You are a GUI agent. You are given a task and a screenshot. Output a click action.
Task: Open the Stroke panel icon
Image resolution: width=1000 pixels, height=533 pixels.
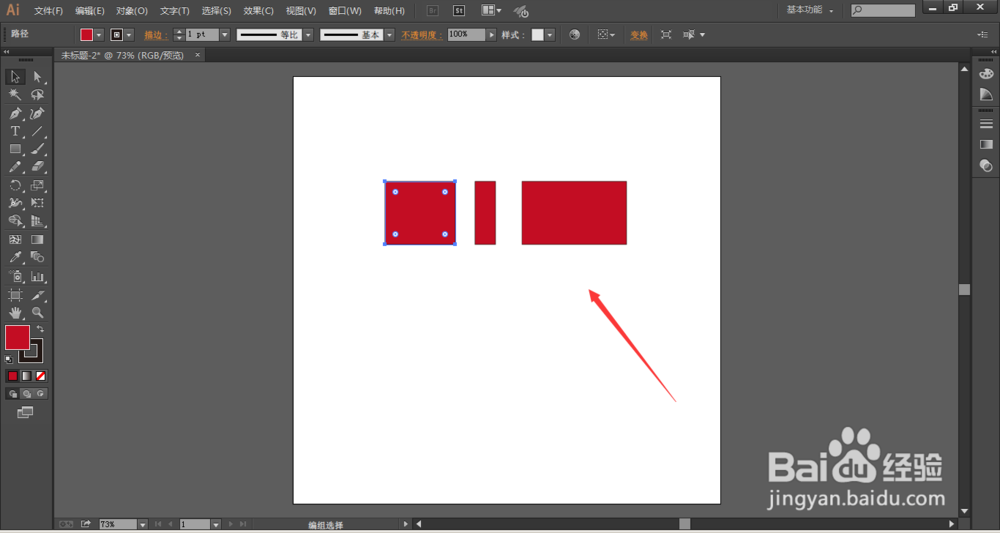[x=986, y=124]
